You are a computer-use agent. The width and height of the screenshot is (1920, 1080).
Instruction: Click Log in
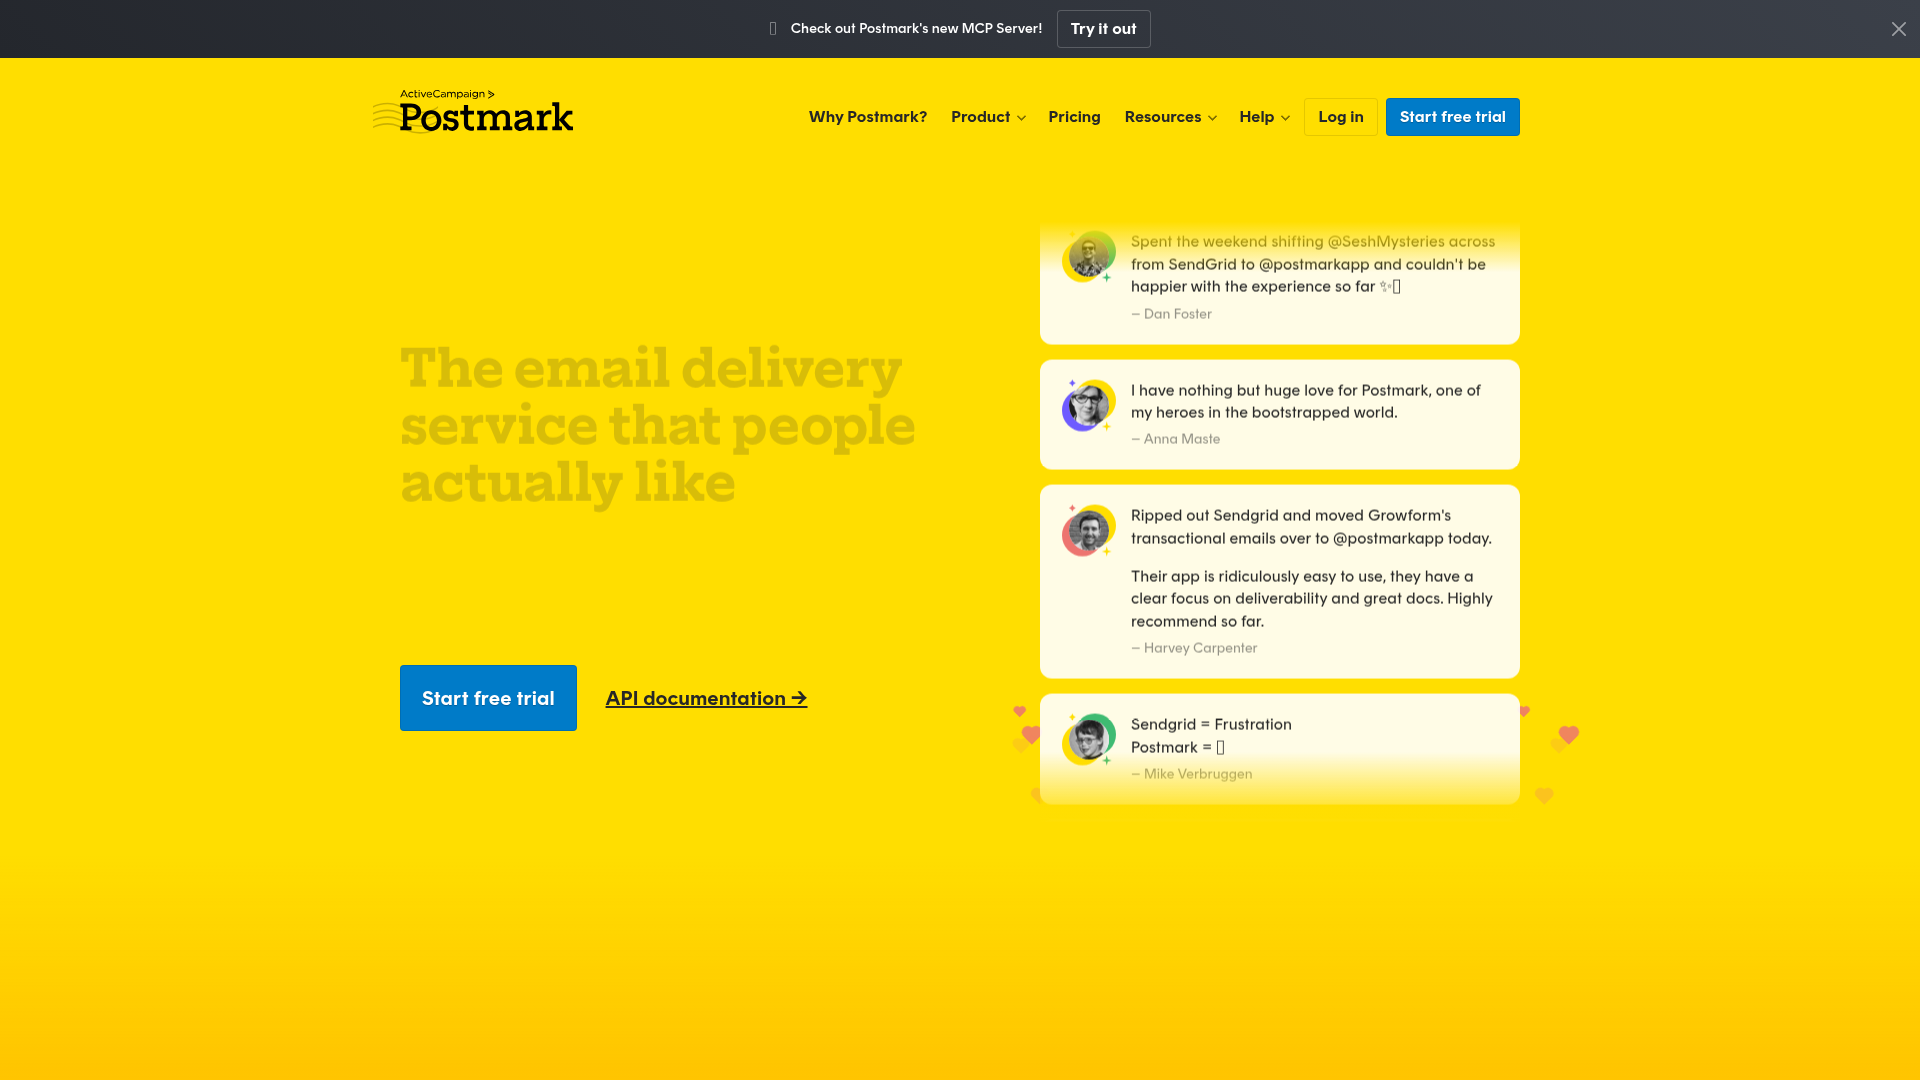[x=1340, y=117]
